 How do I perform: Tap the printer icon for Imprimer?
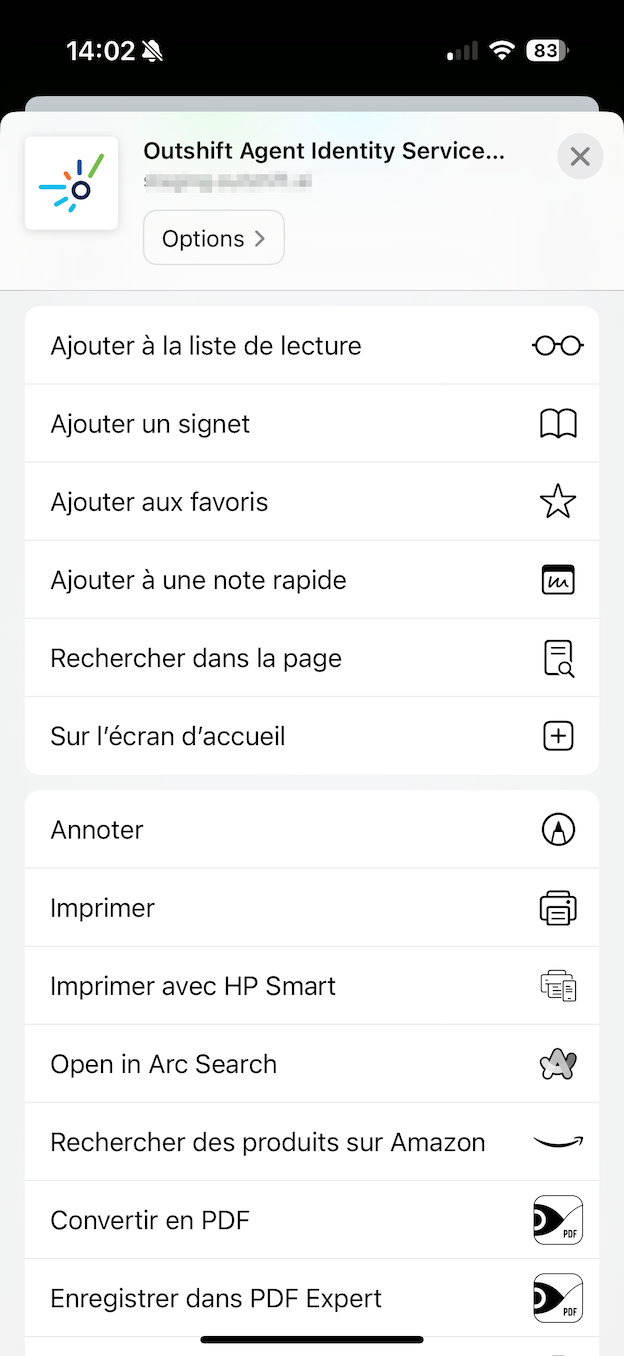557,907
